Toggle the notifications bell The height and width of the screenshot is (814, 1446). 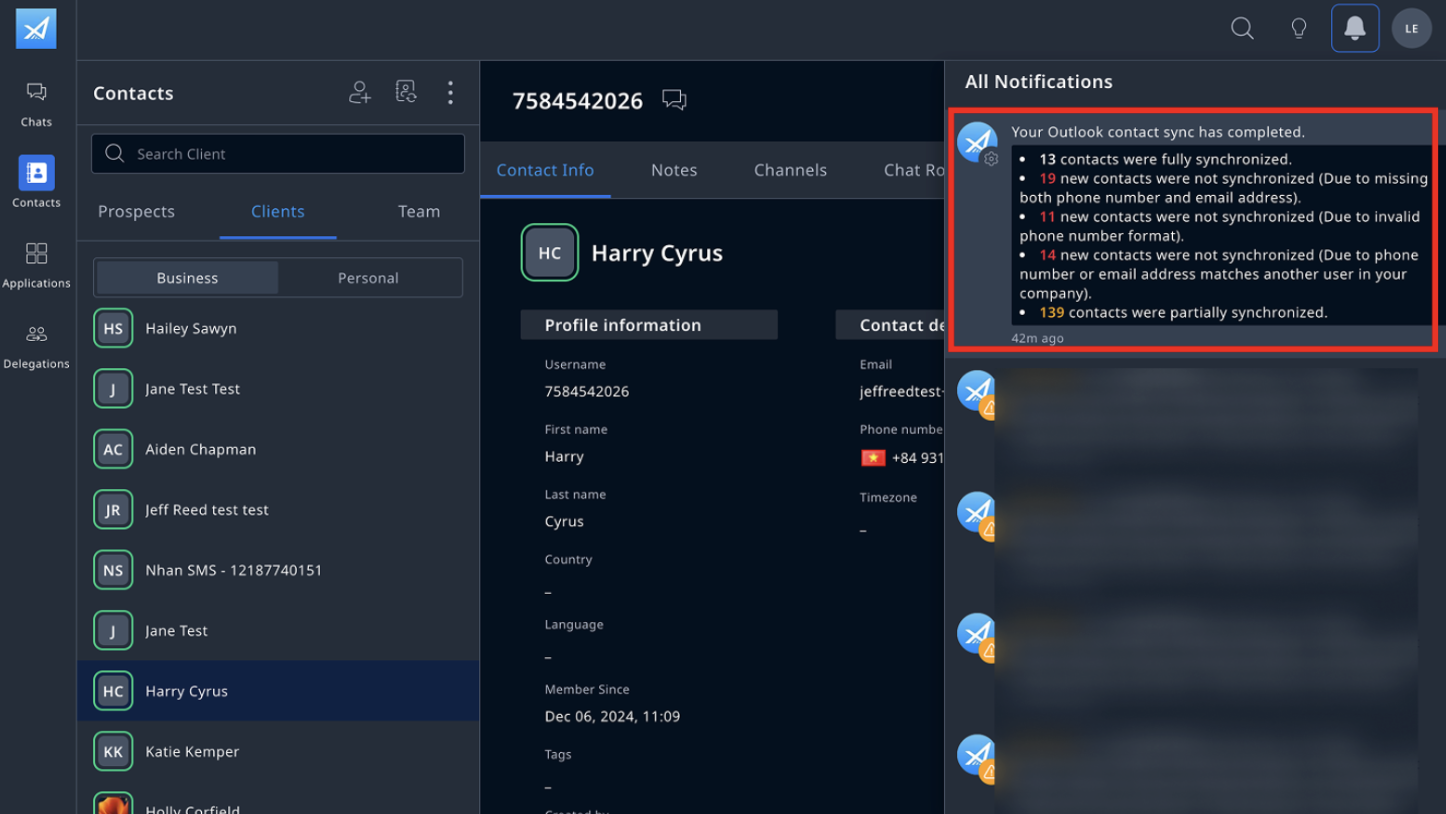coord(1355,28)
